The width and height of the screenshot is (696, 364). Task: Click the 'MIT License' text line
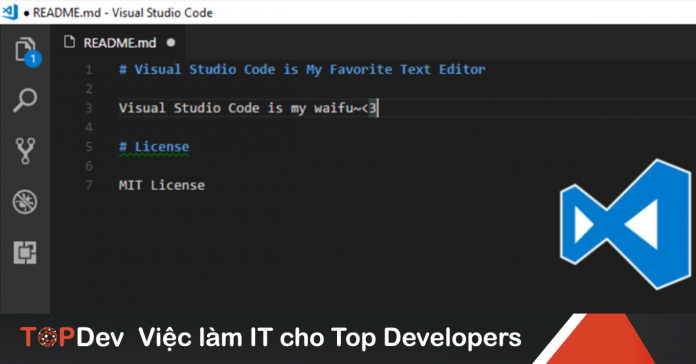tap(162, 185)
